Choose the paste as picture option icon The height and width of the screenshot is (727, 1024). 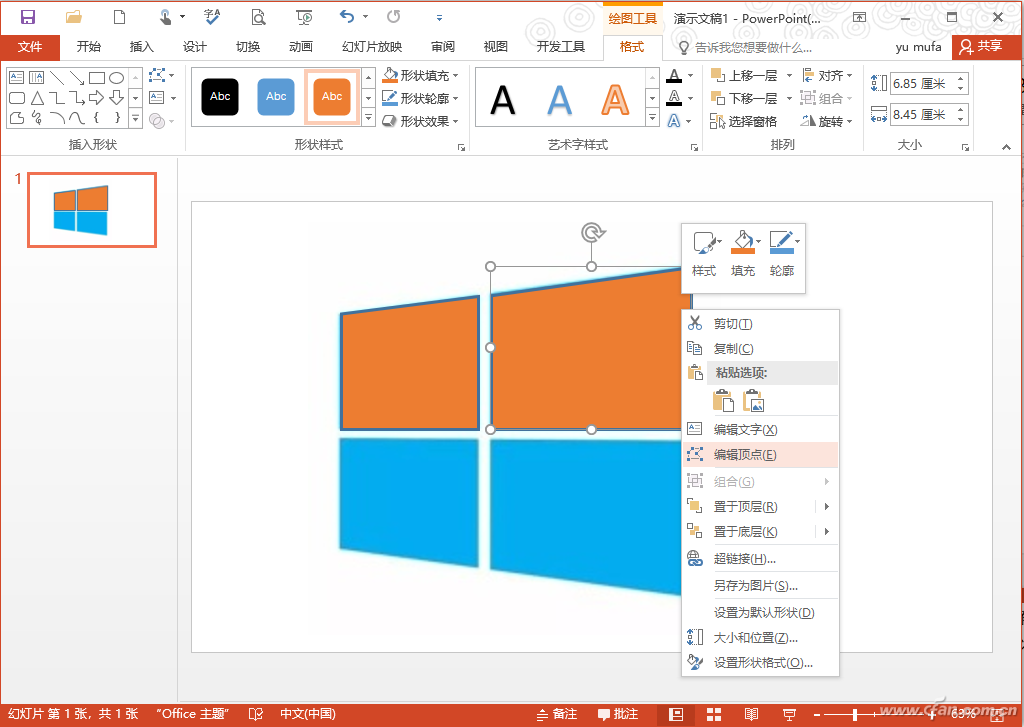click(753, 400)
